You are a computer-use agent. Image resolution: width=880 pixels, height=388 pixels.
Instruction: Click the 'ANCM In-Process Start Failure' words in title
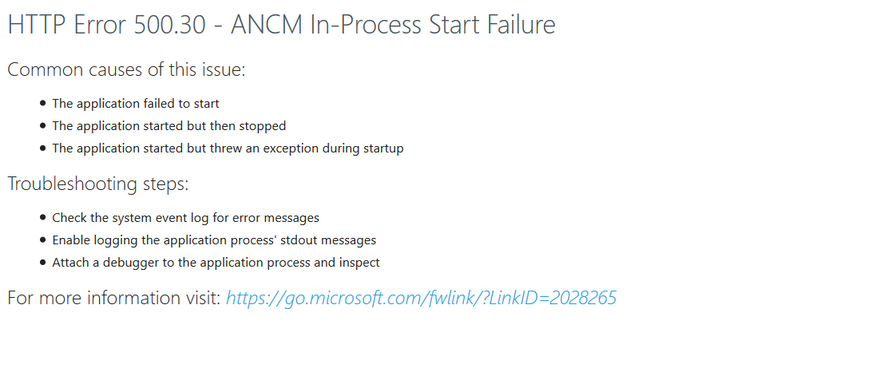pos(393,25)
